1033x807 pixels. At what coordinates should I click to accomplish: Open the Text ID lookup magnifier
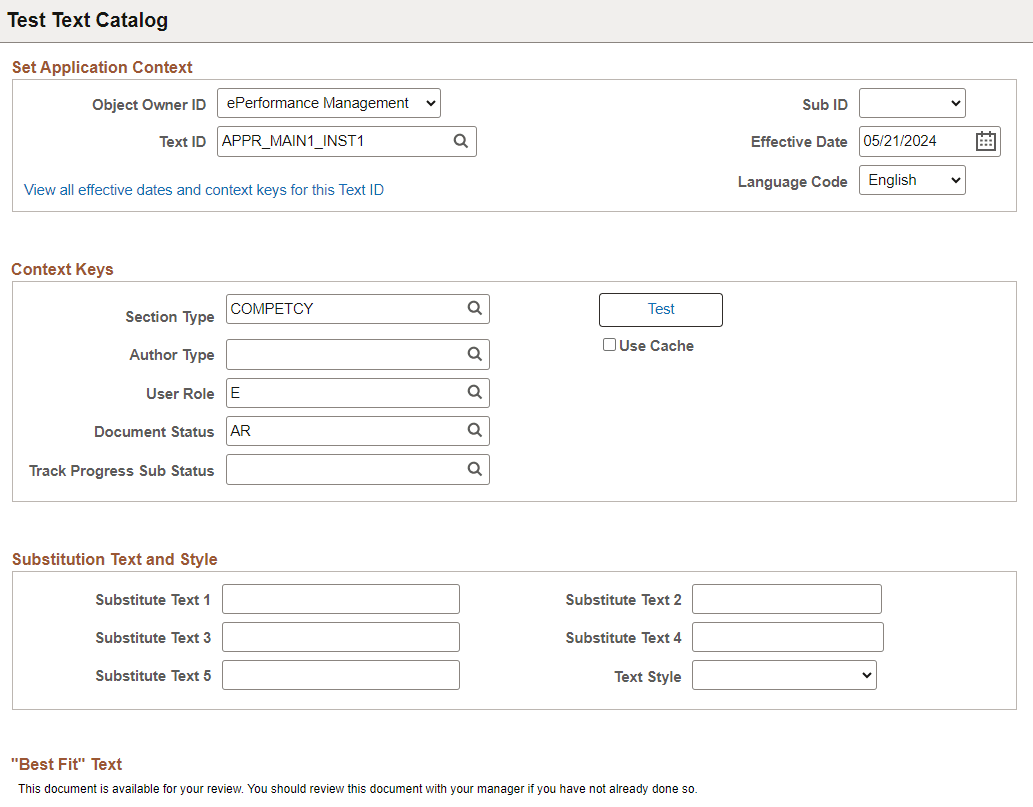[x=460, y=141]
